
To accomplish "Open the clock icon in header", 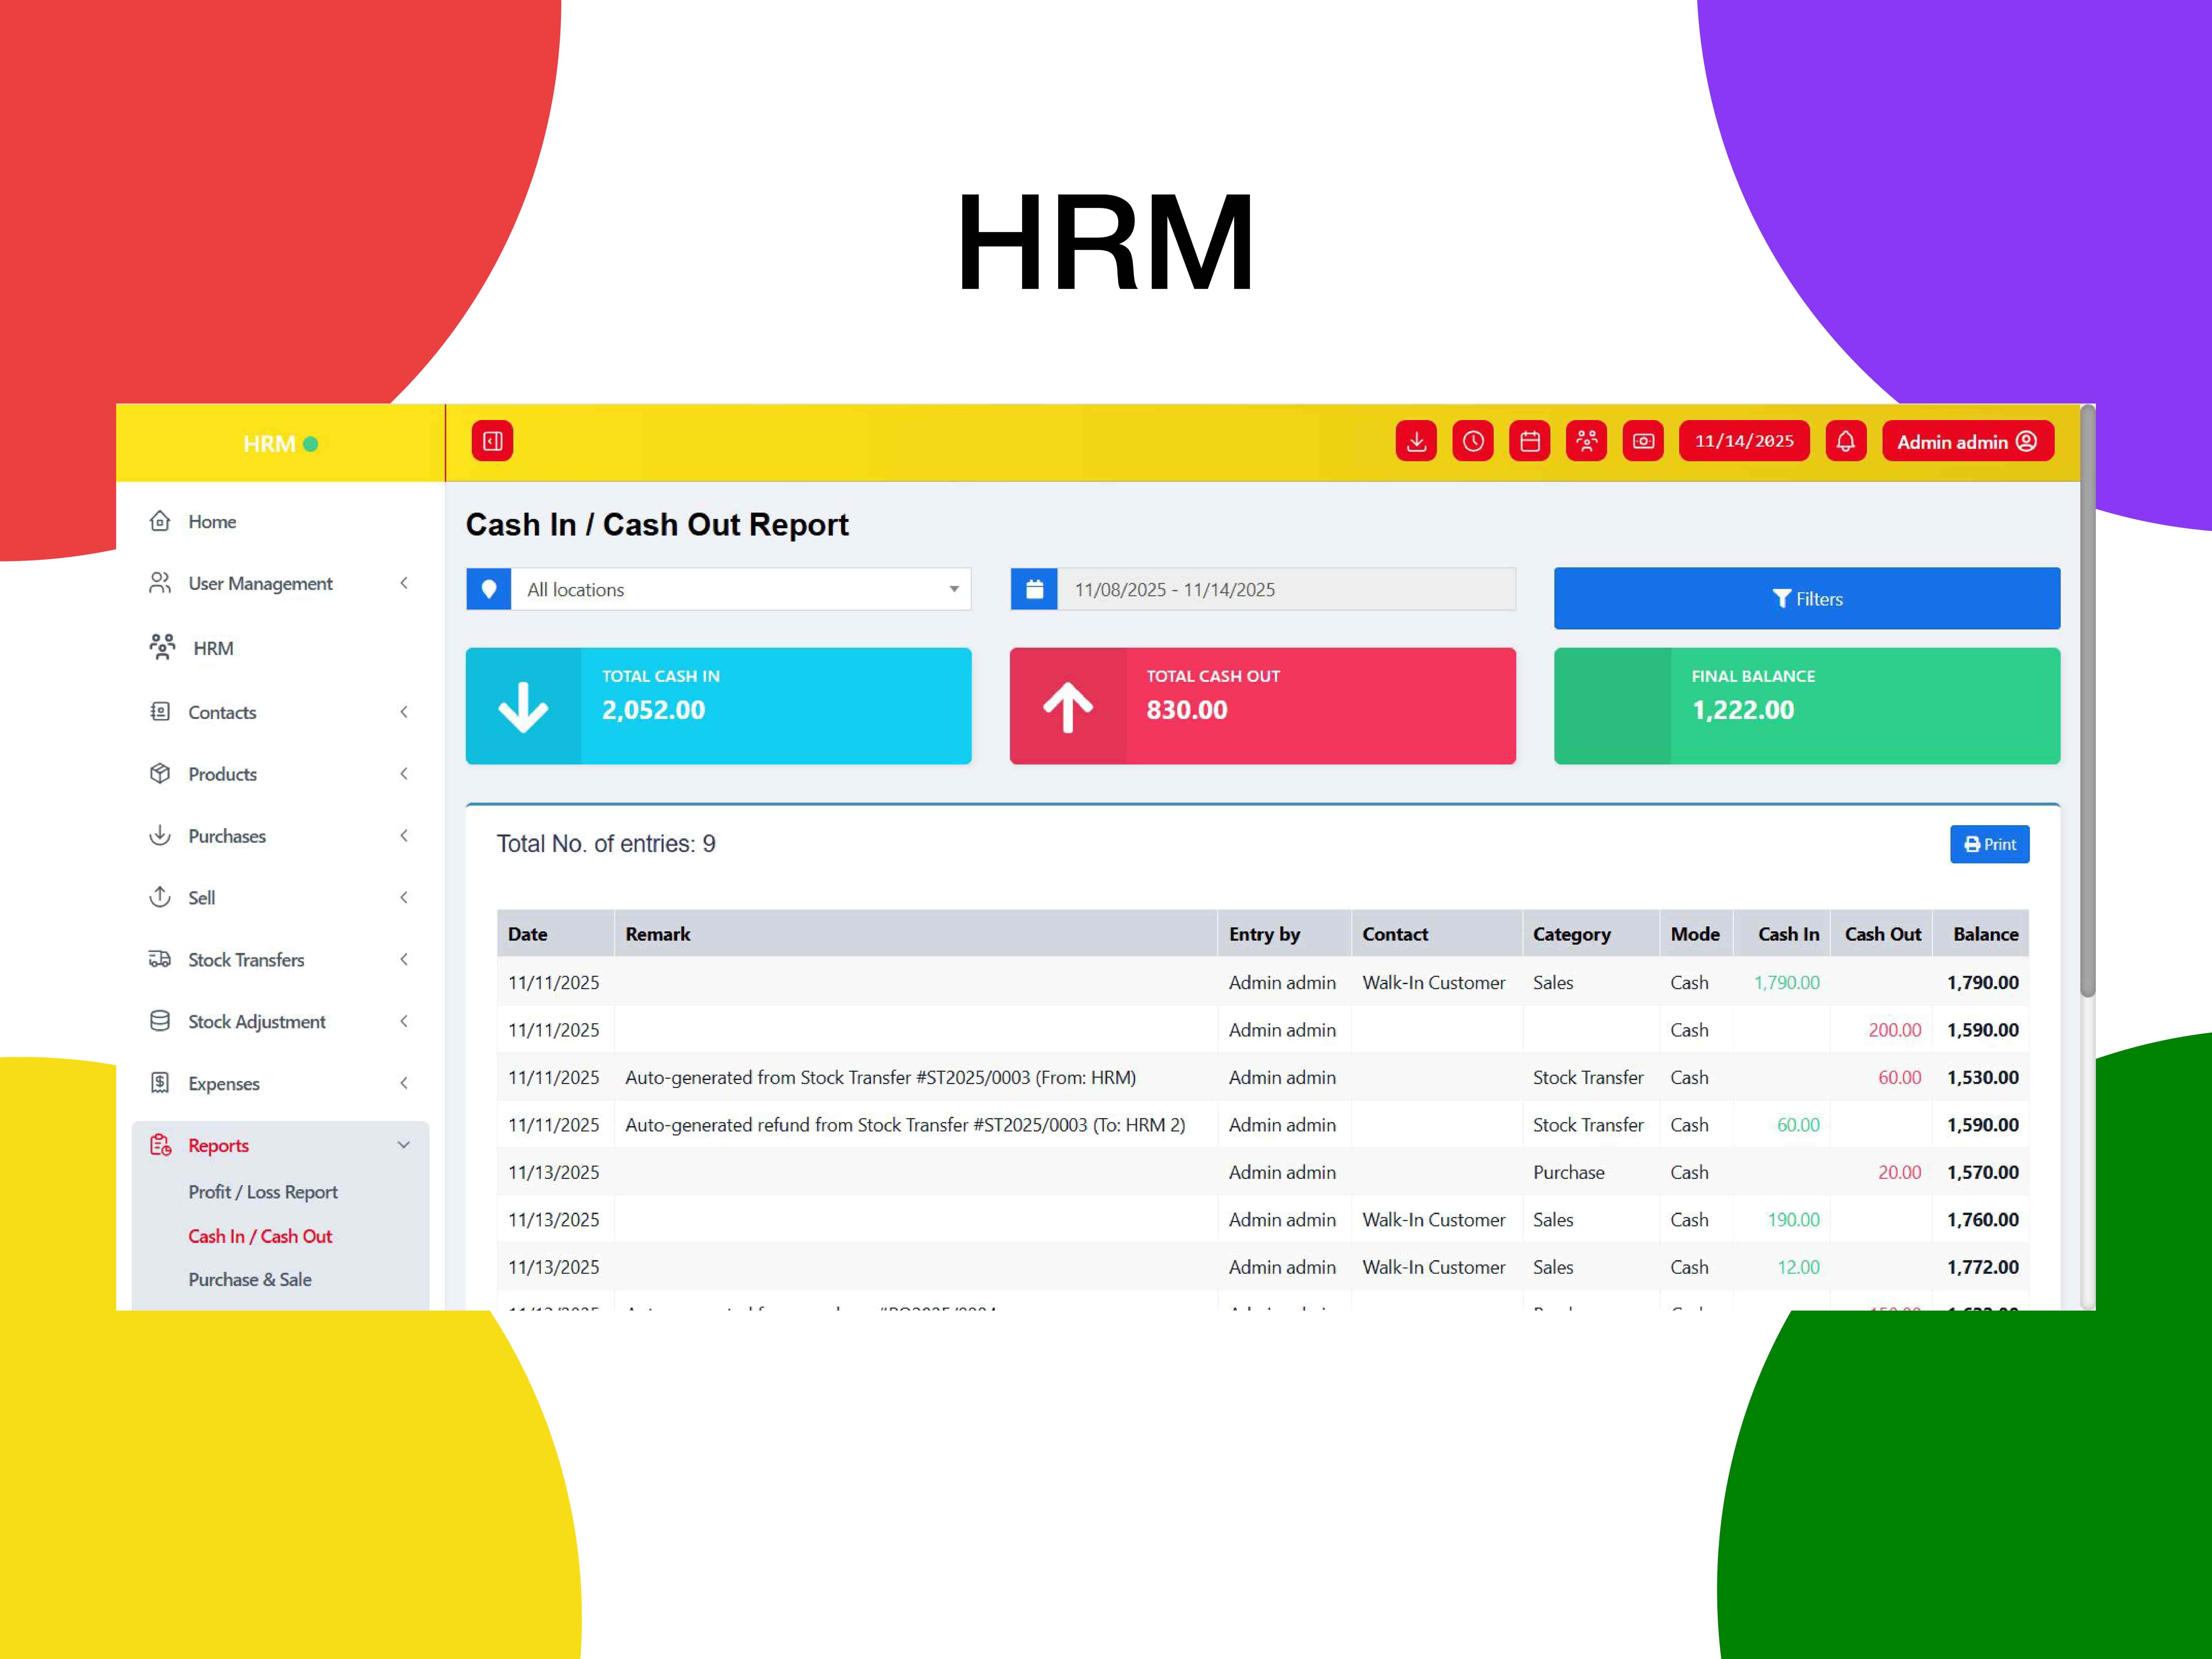I will tap(1473, 441).
